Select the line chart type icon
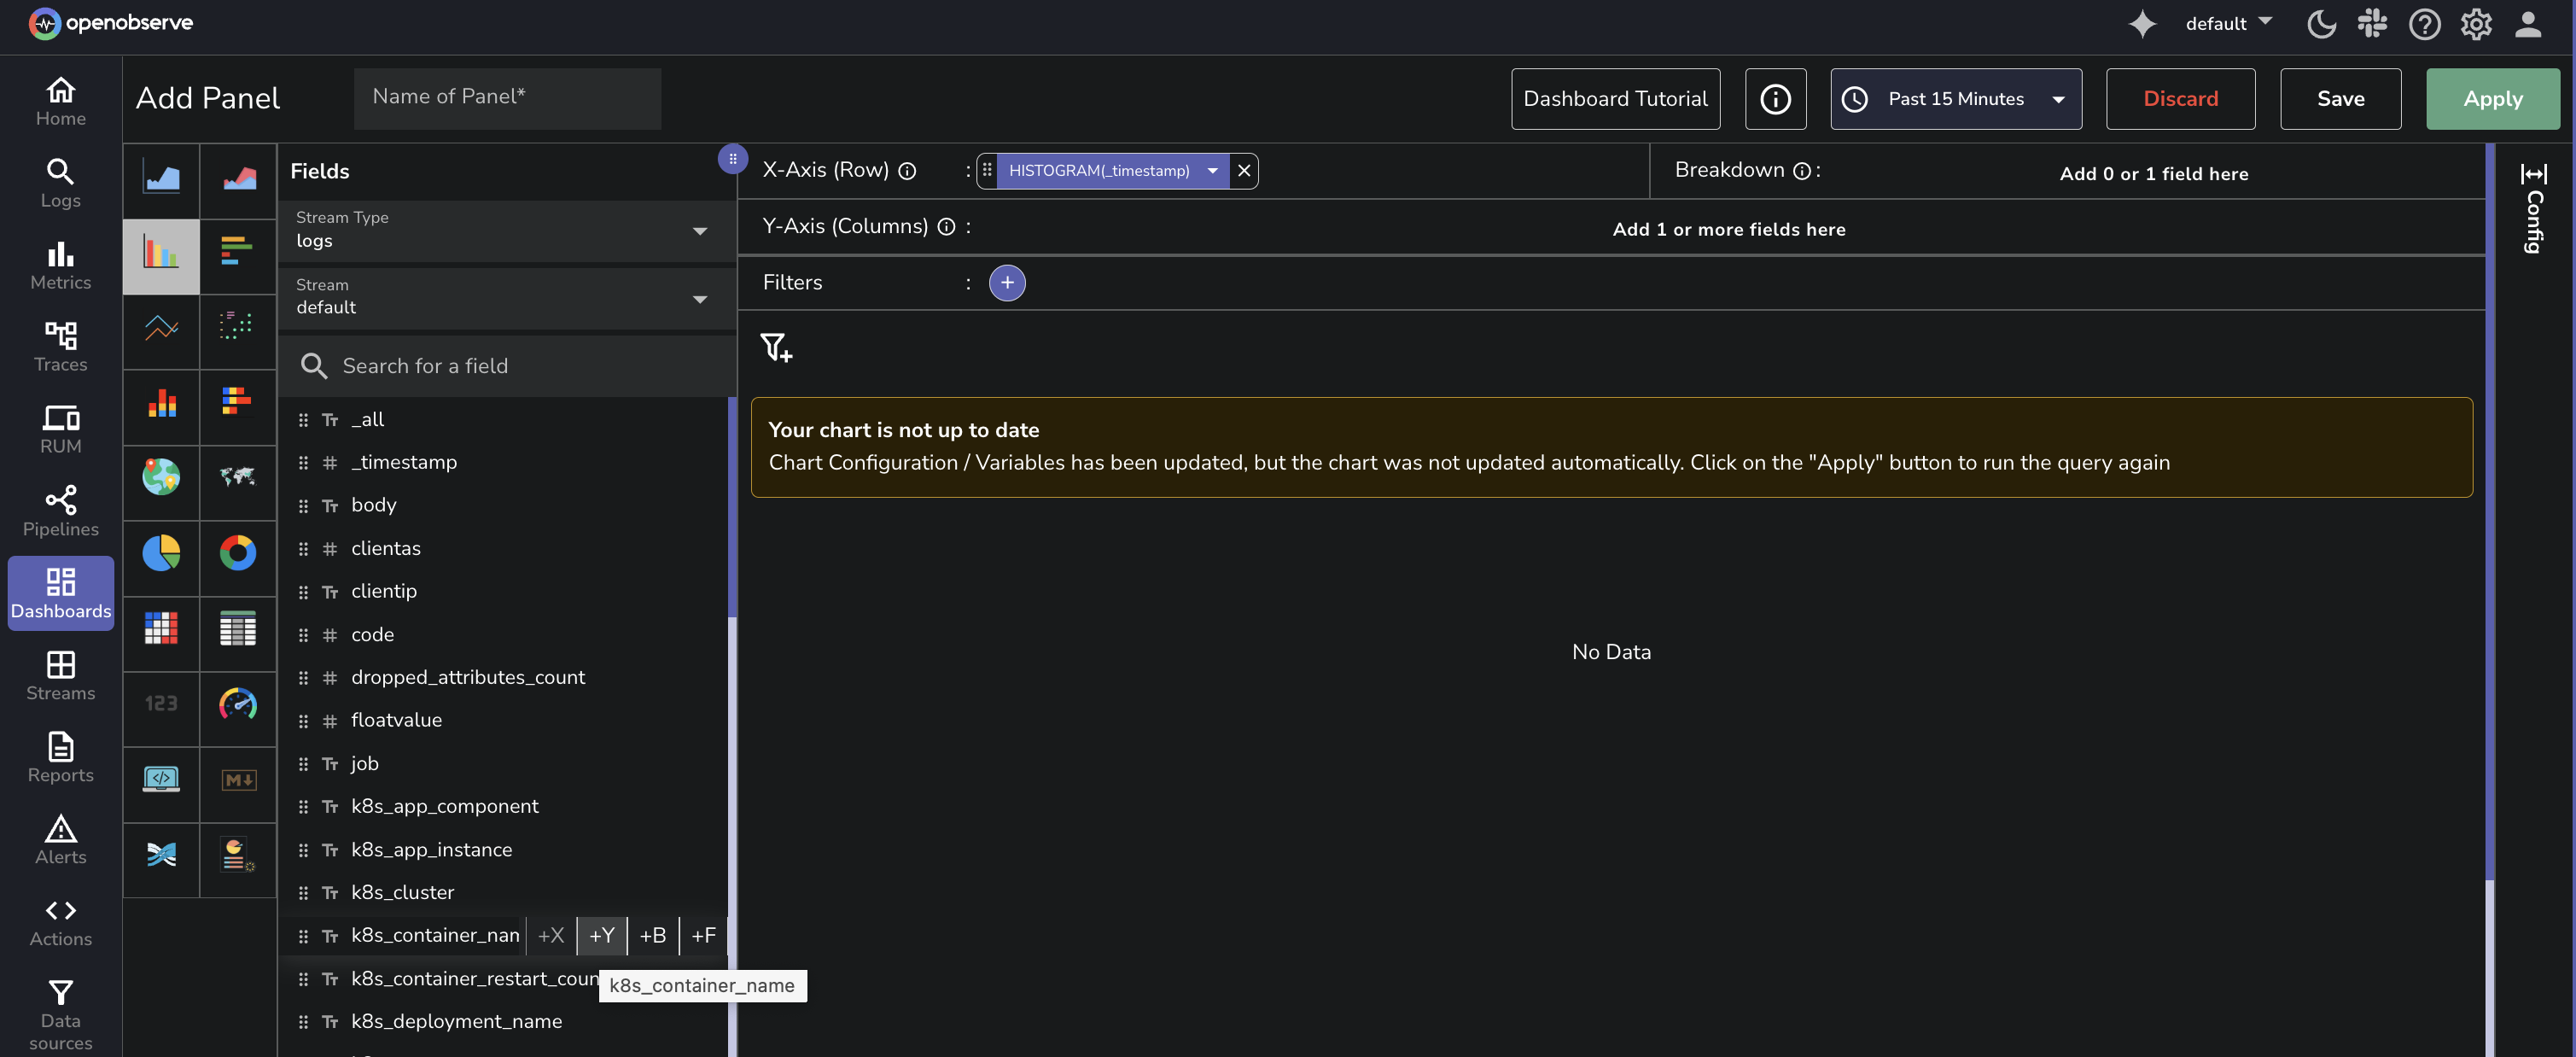 click(x=161, y=327)
